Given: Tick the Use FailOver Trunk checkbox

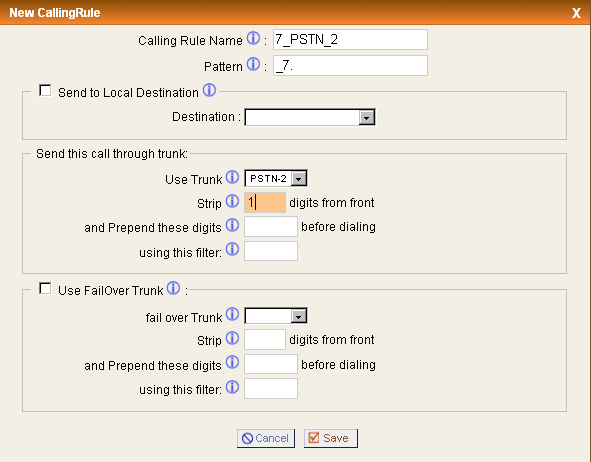Looking at the screenshot, I should tap(45, 289).
